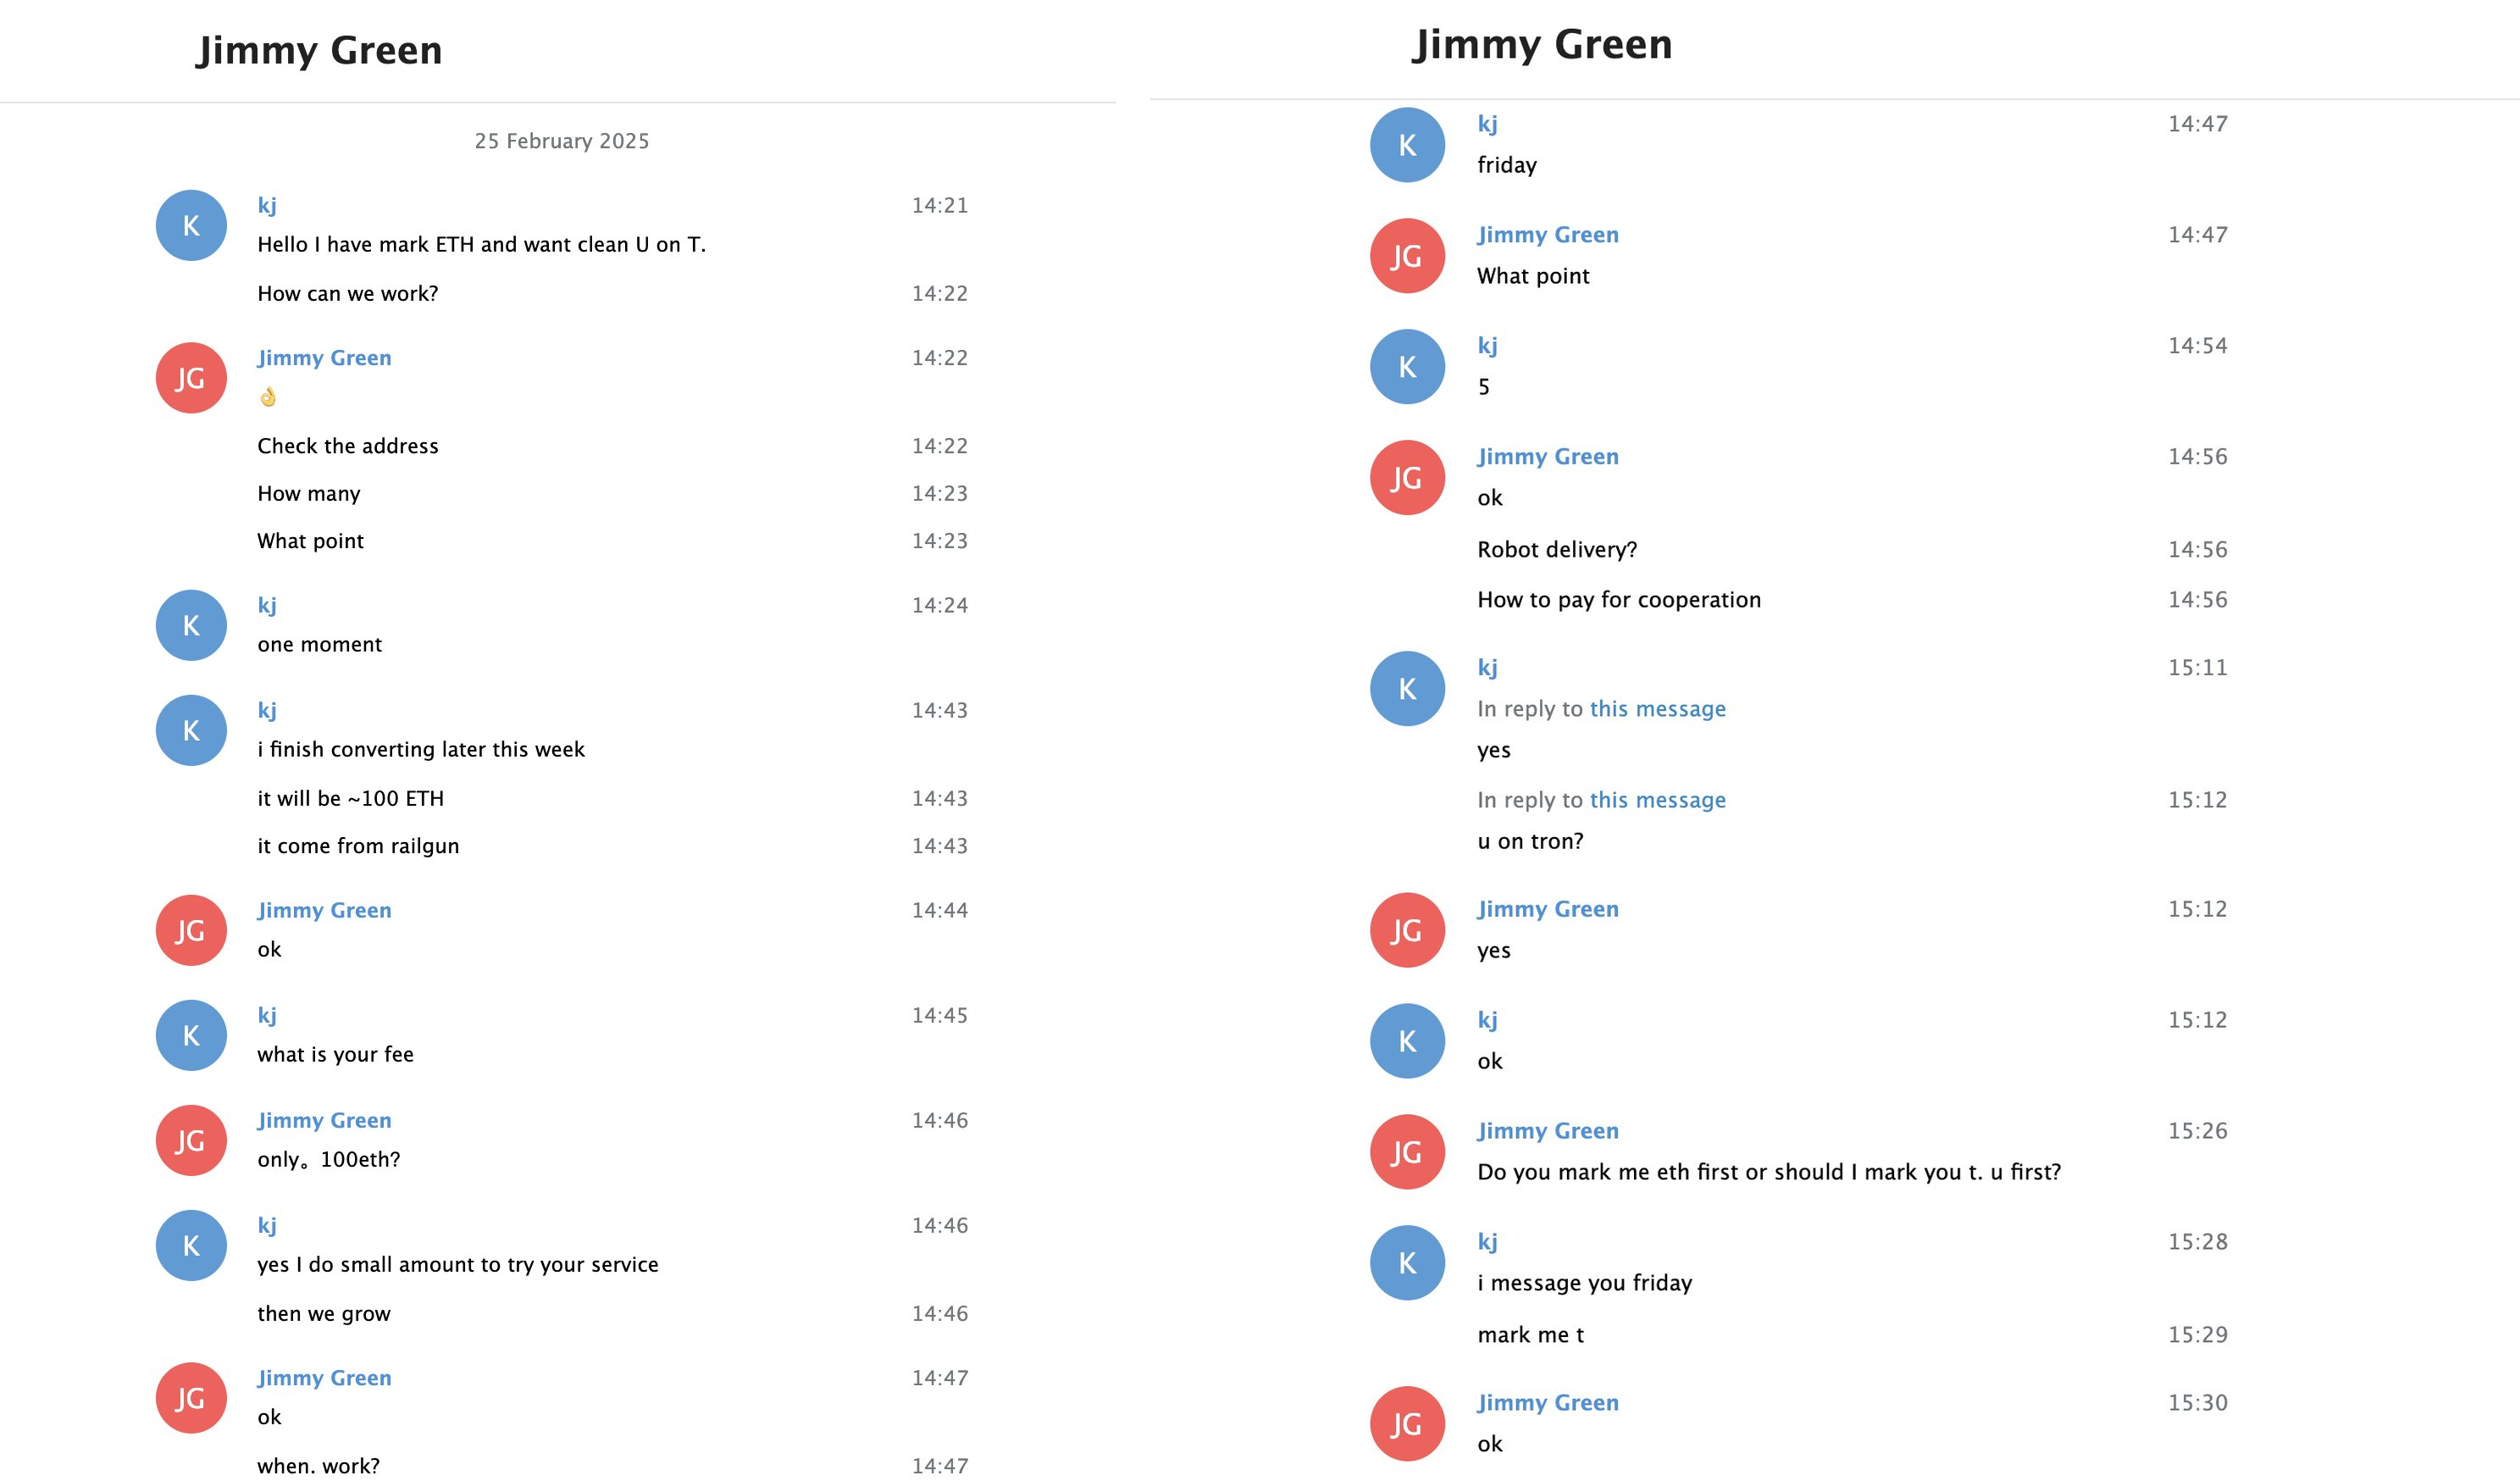Image resolution: width=2520 pixels, height=1481 pixels.
Task: Click the JG avatar beside 'Do you mark me eth first'
Action: pos(1407,1152)
